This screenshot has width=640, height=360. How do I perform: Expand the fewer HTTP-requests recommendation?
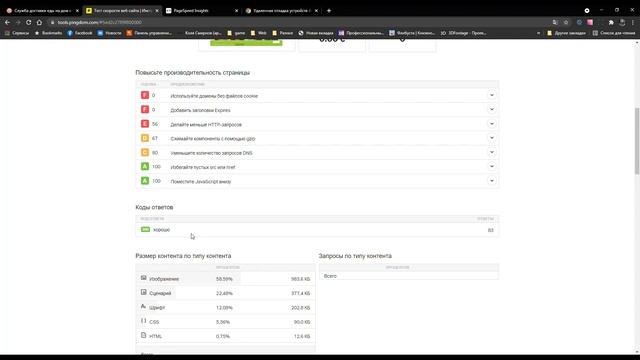(x=492, y=124)
